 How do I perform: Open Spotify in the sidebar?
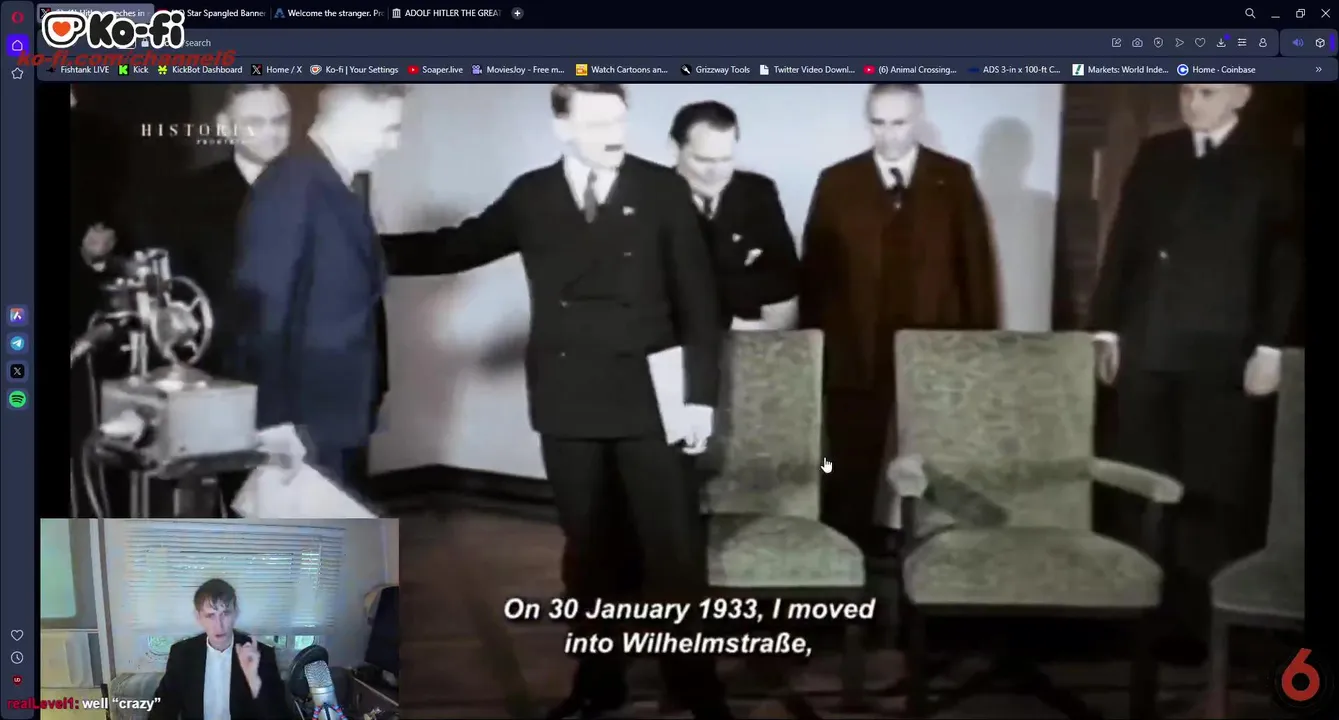[17, 399]
